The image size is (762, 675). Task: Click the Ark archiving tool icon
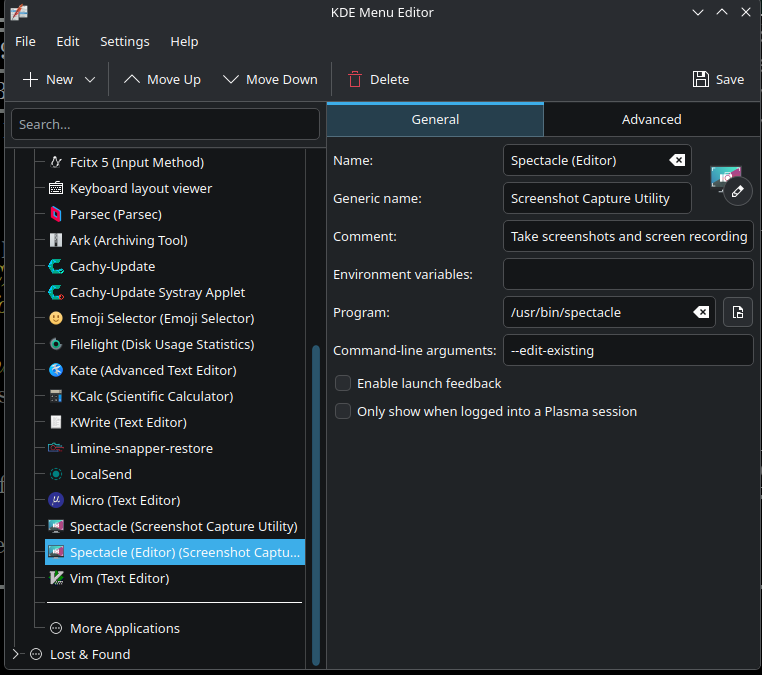[x=56, y=240]
